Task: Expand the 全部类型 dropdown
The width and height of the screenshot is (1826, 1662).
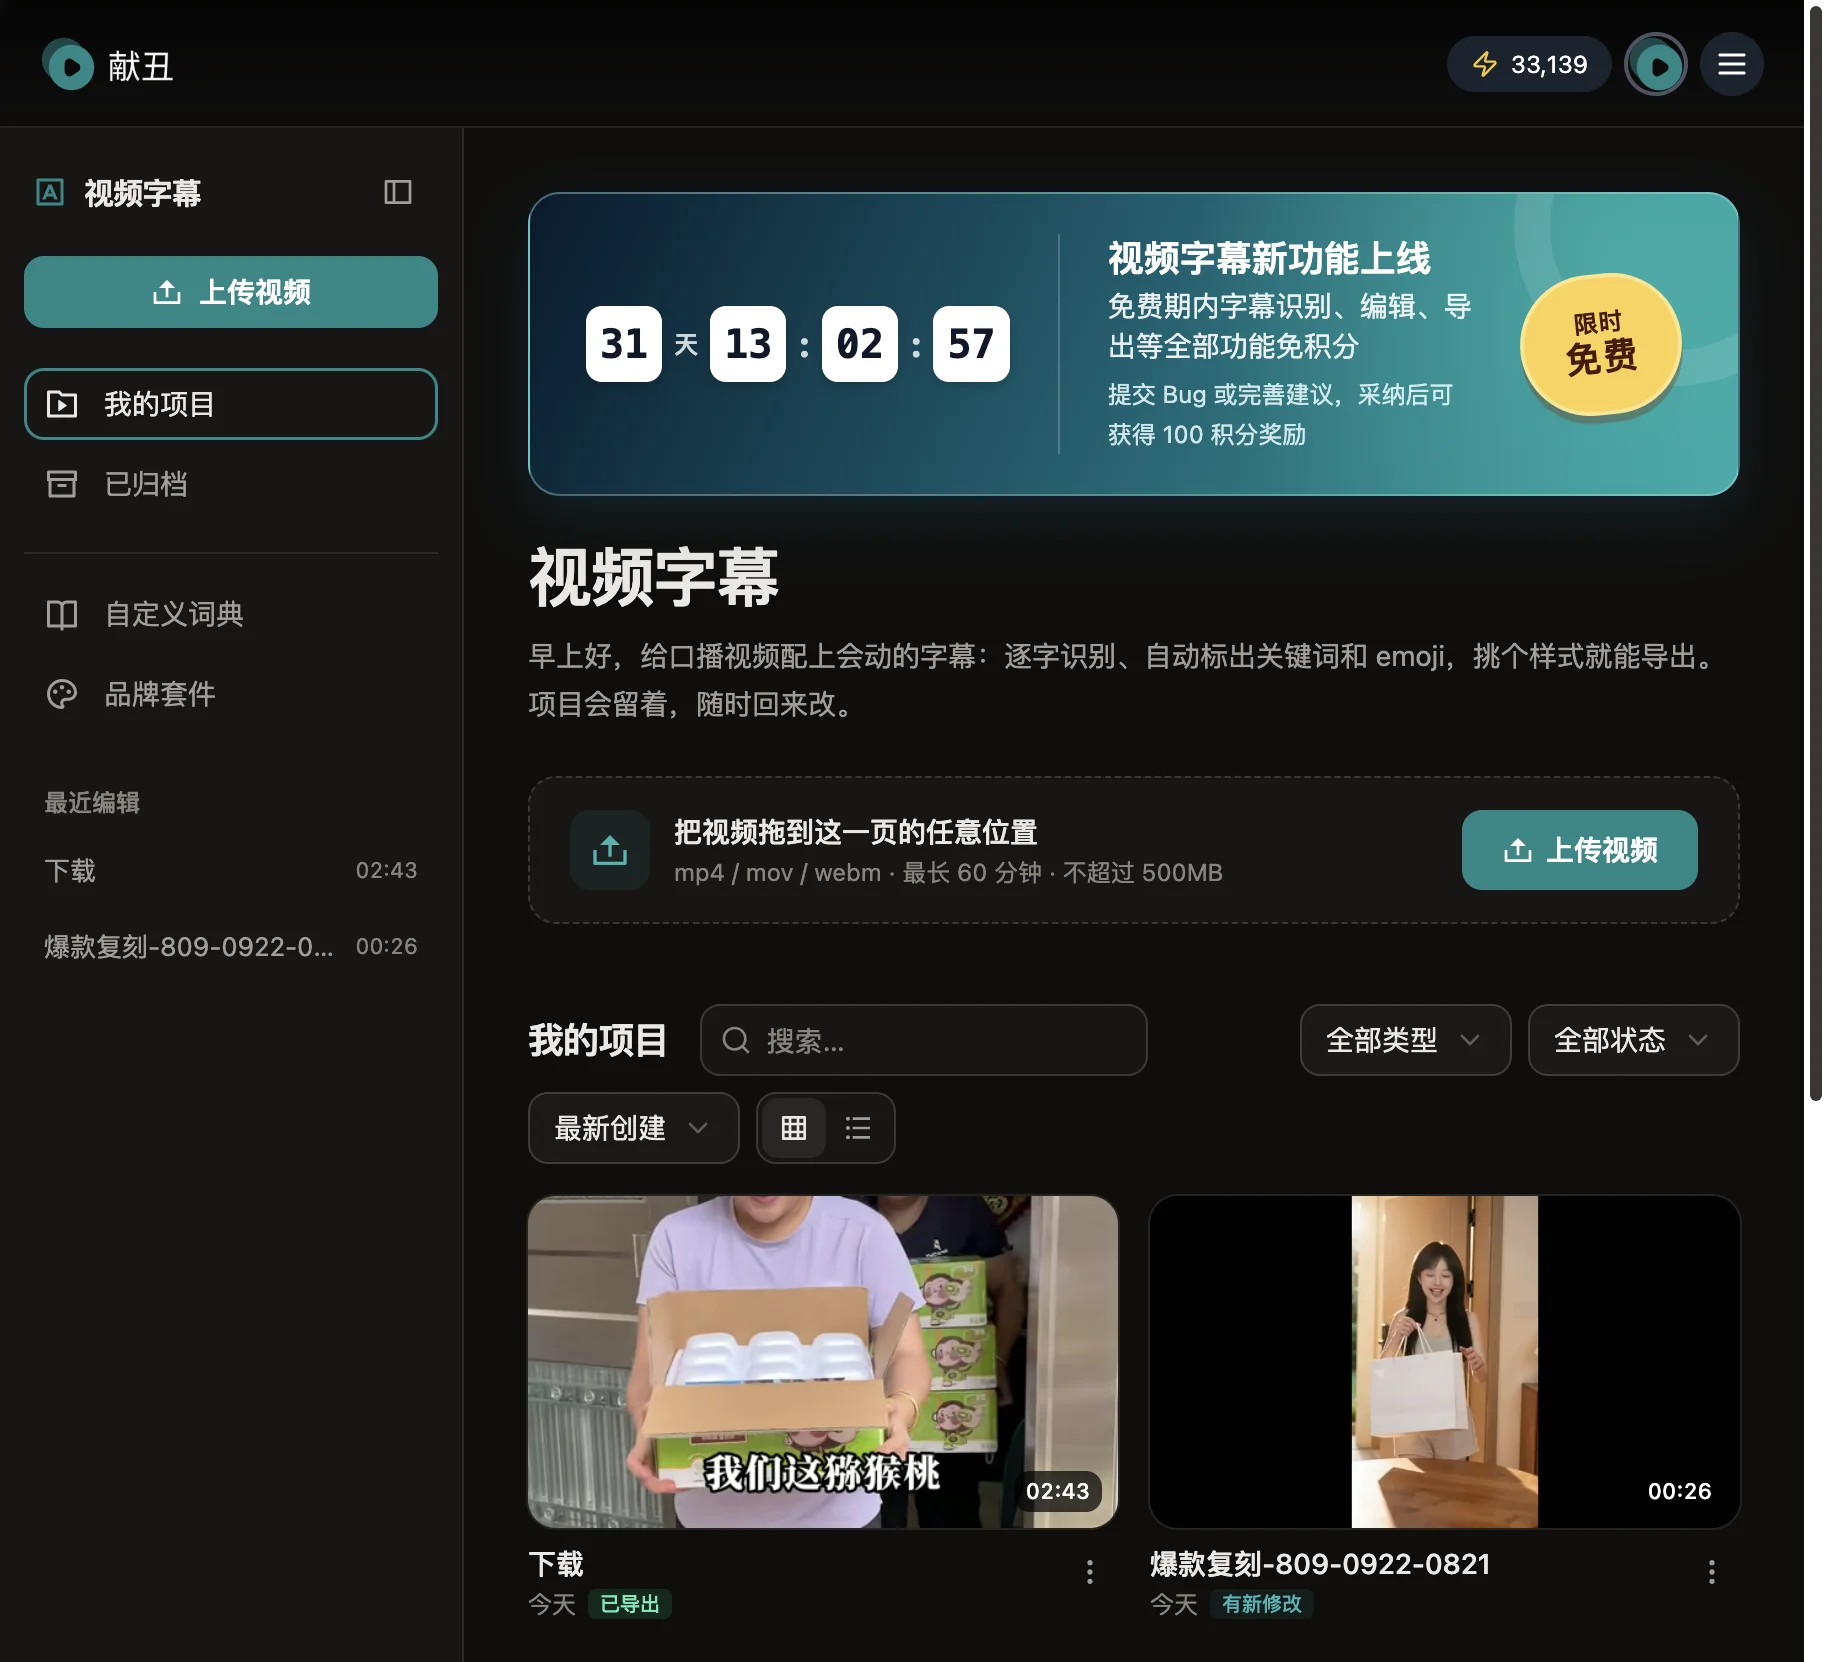Action: [1405, 1040]
